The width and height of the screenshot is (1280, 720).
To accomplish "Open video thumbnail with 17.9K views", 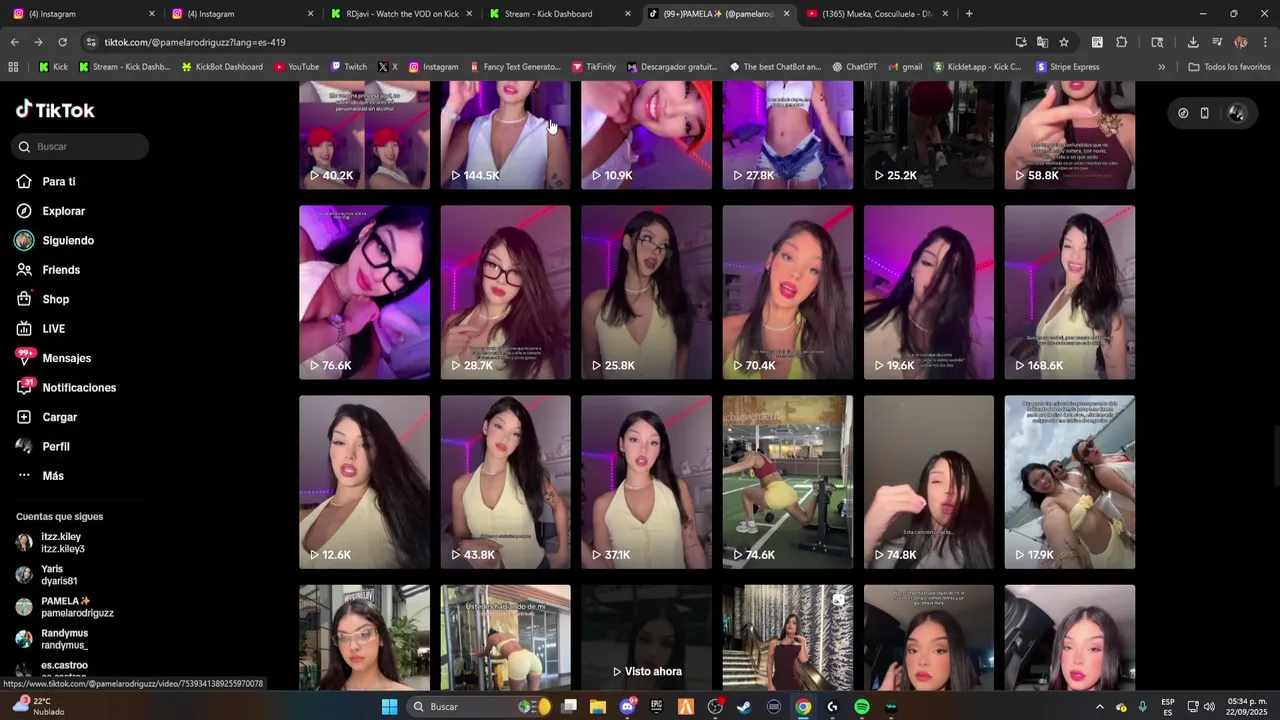I will pyautogui.click(x=1070, y=482).
